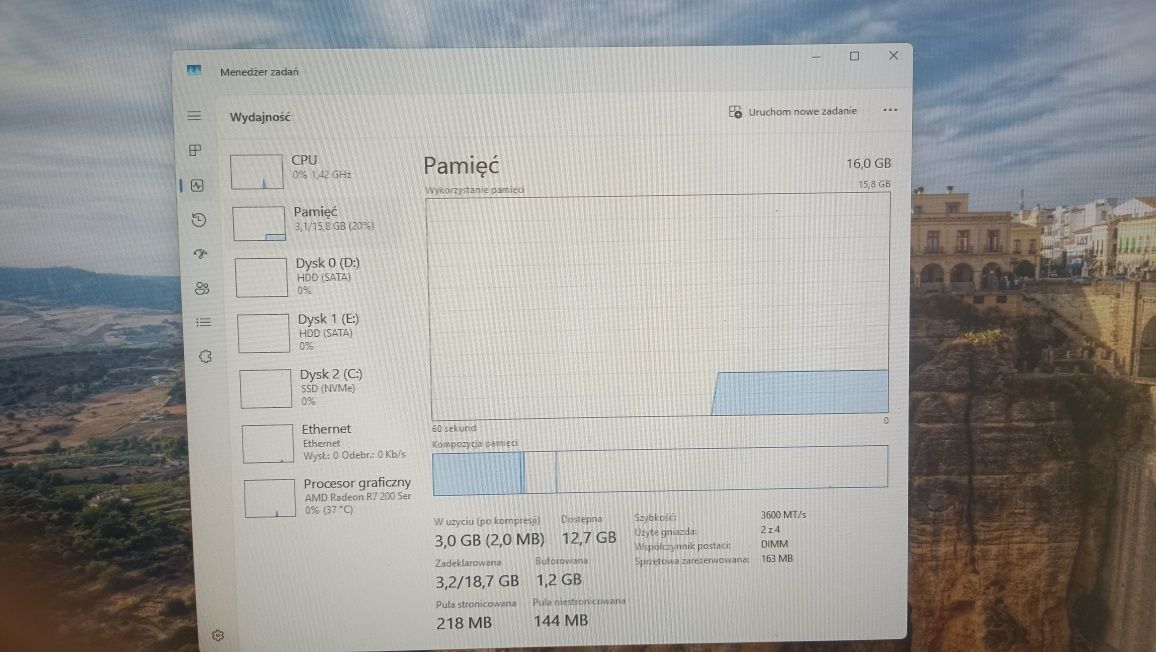The width and height of the screenshot is (1156, 652).
Task: Open Task Manager settings gear
Action: (217, 635)
